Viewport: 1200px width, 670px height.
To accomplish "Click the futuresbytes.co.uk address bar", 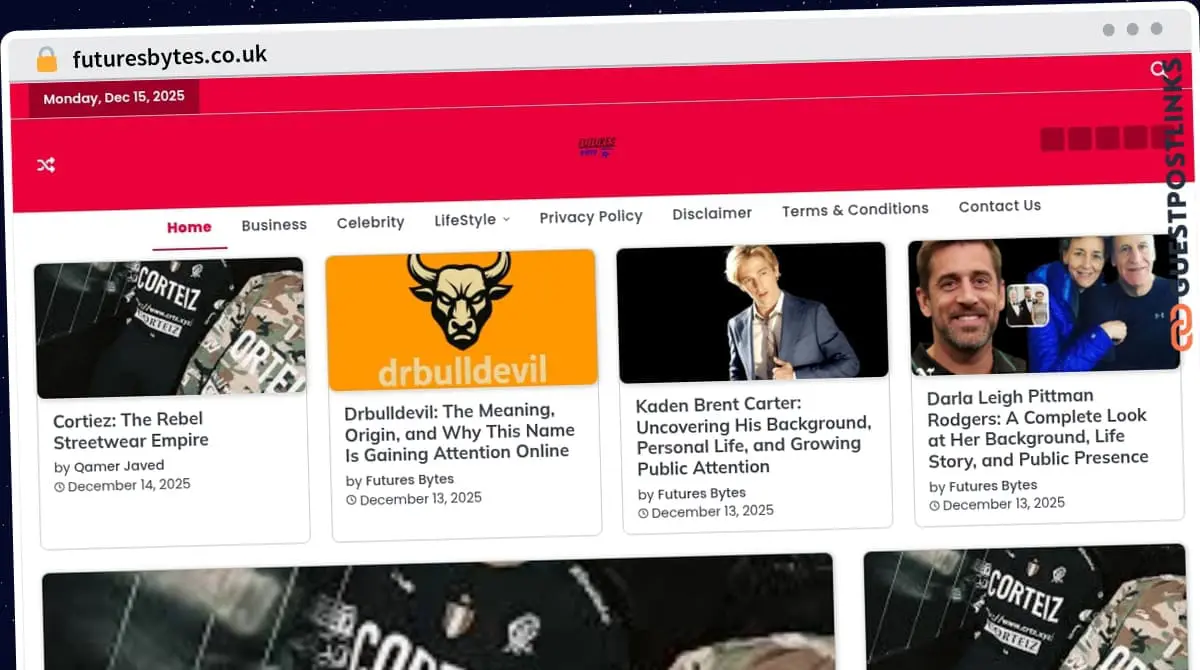I will pos(170,57).
